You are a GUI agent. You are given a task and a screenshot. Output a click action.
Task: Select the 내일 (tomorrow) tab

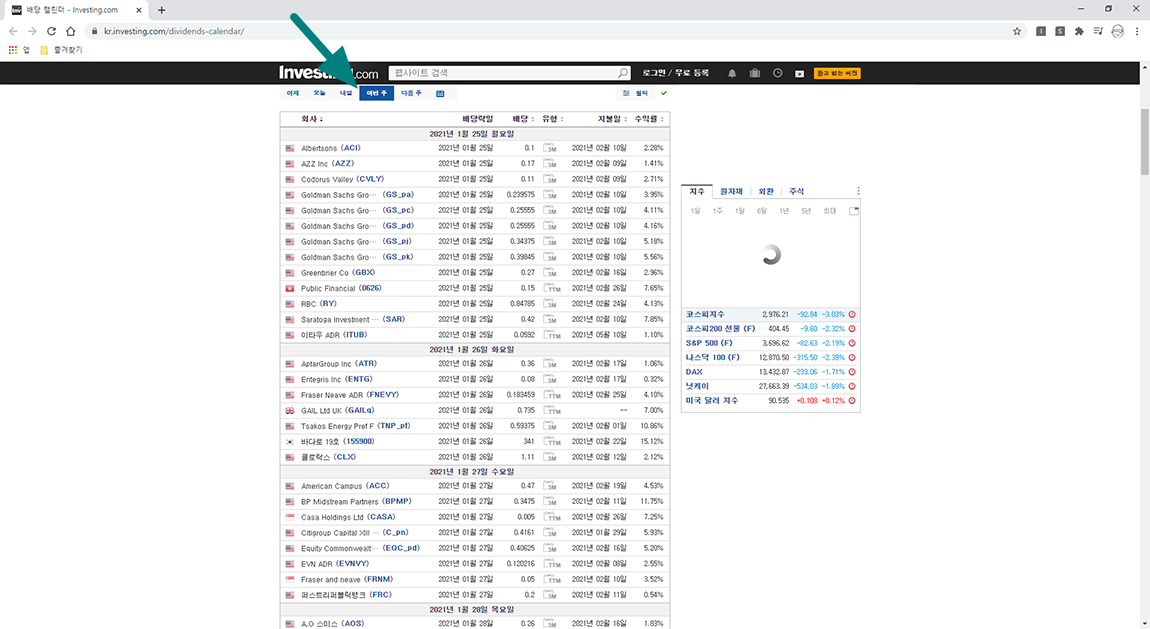(345, 93)
